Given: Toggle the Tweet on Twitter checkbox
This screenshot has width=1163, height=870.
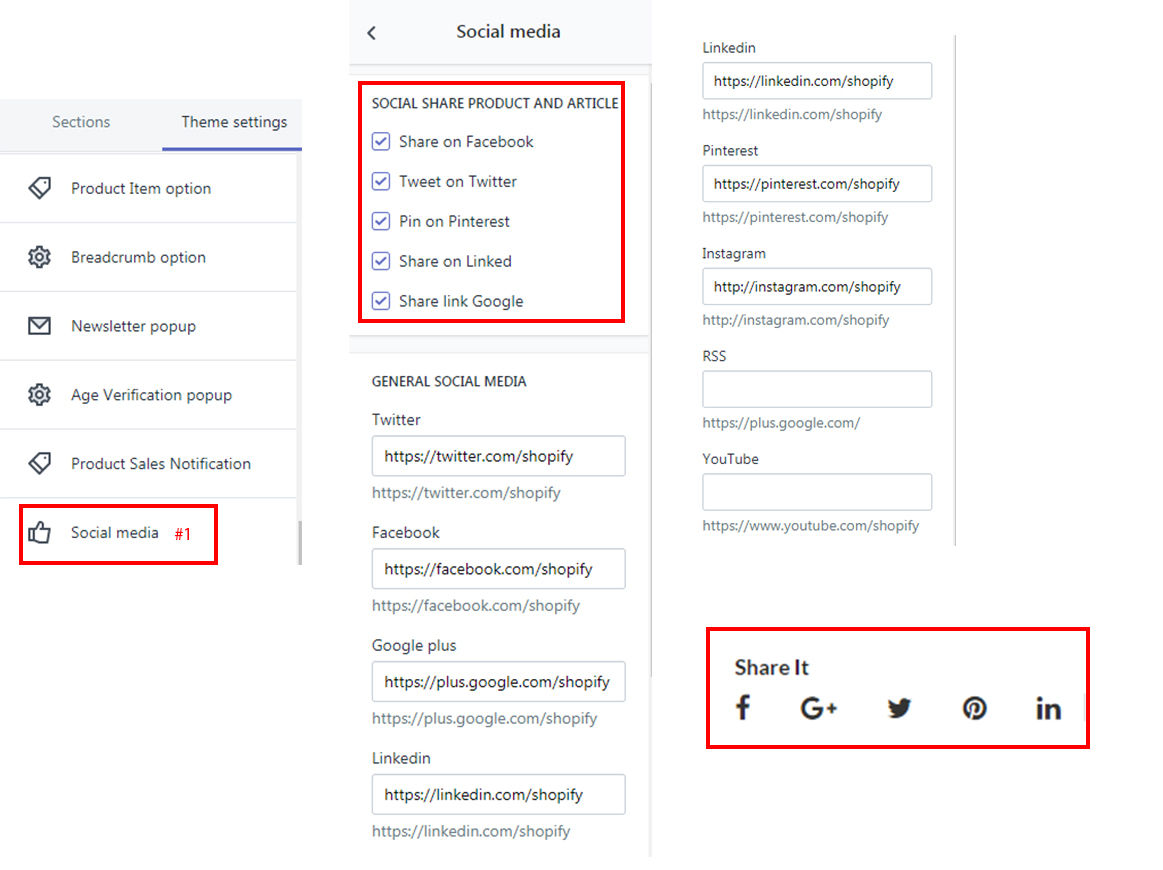Looking at the screenshot, I should tap(381, 182).
